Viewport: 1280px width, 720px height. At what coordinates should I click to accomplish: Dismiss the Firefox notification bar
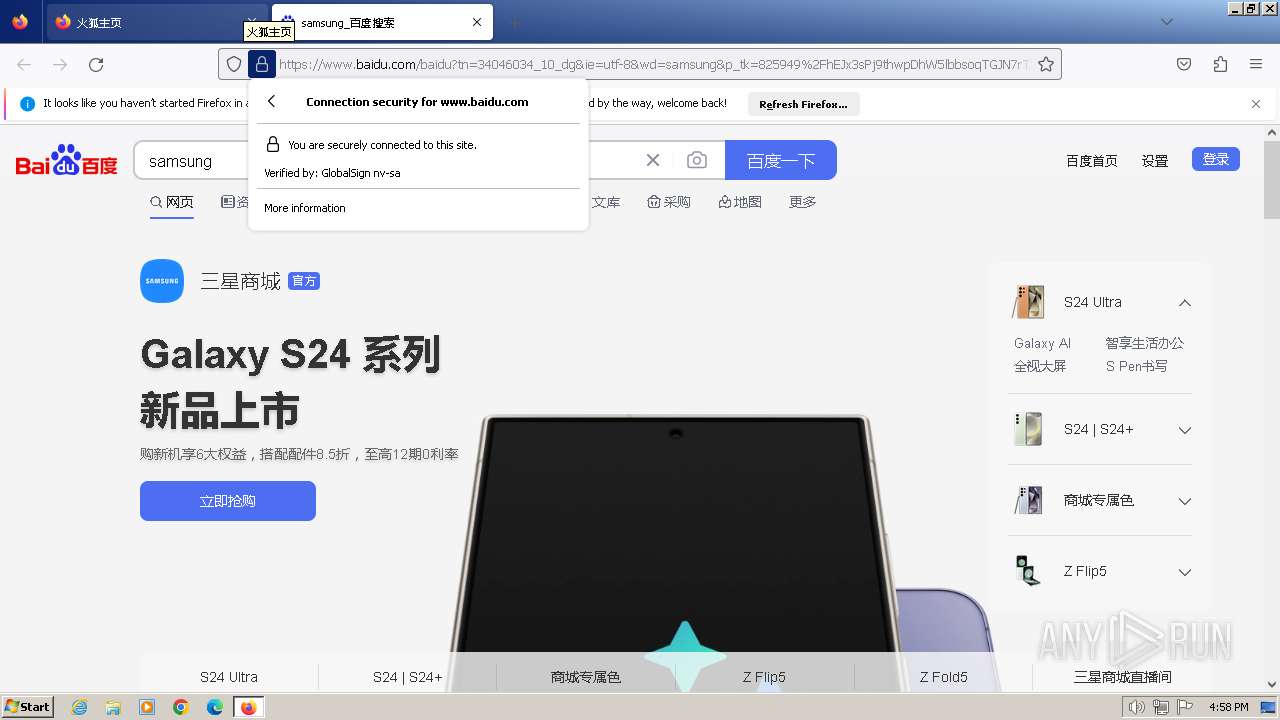(1256, 103)
